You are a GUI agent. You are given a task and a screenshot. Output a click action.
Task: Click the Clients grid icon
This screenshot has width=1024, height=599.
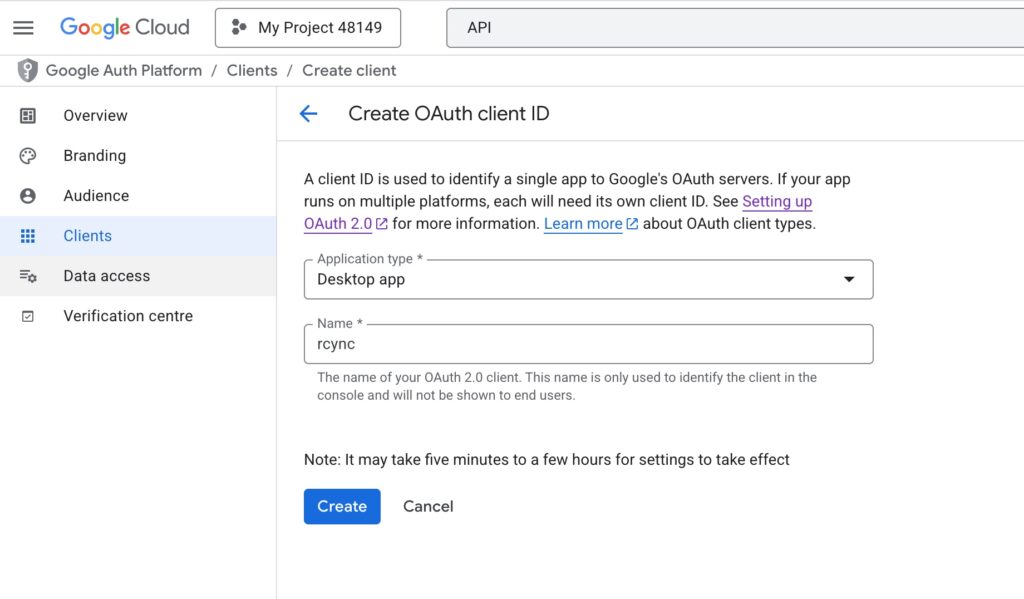(x=27, y=236)
